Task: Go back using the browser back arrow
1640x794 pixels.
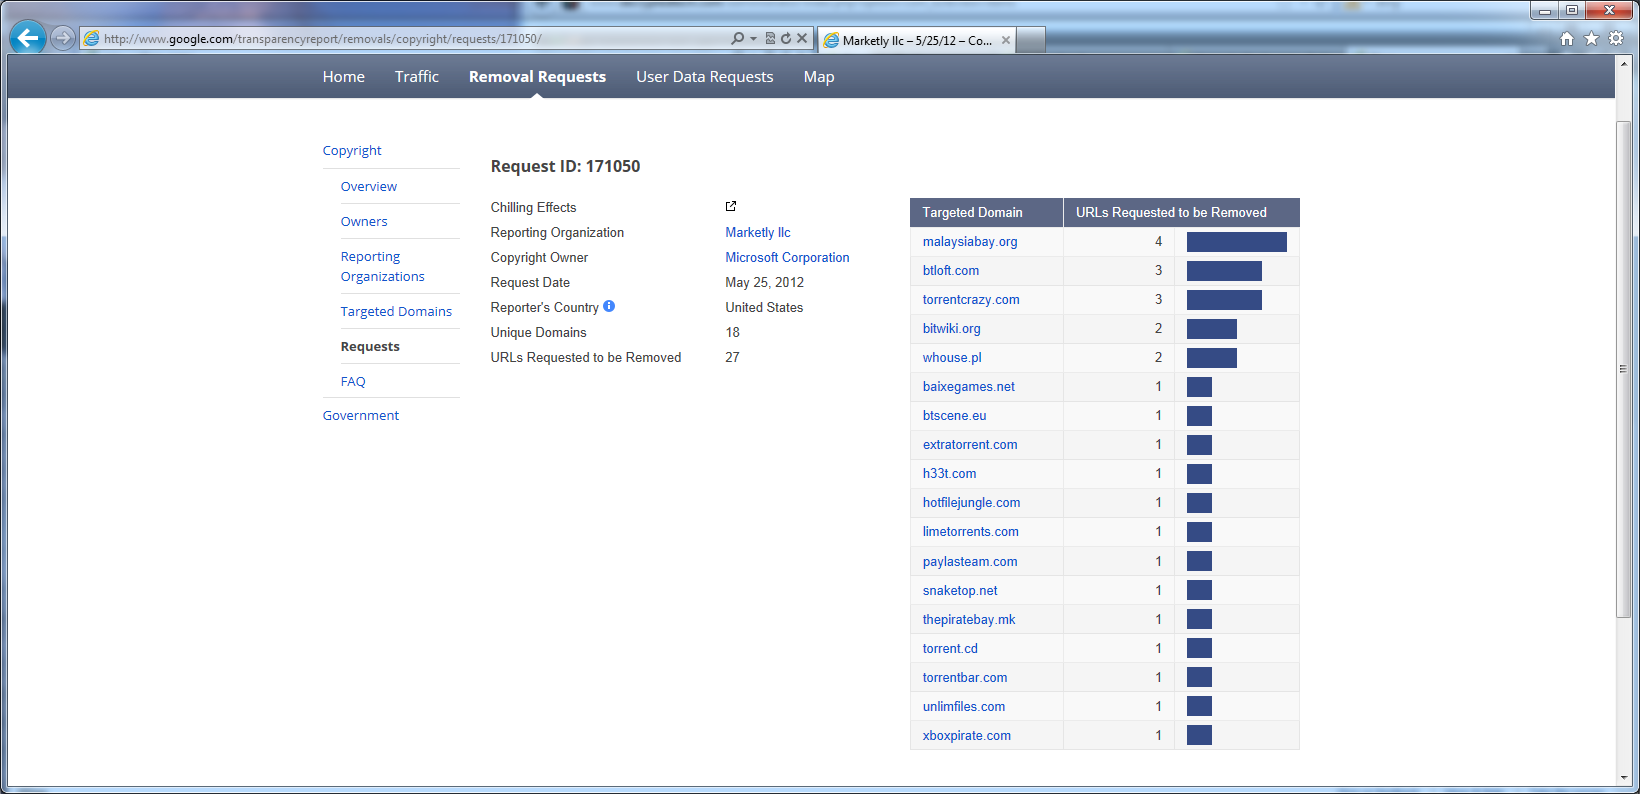Action: tap(28, 38)
